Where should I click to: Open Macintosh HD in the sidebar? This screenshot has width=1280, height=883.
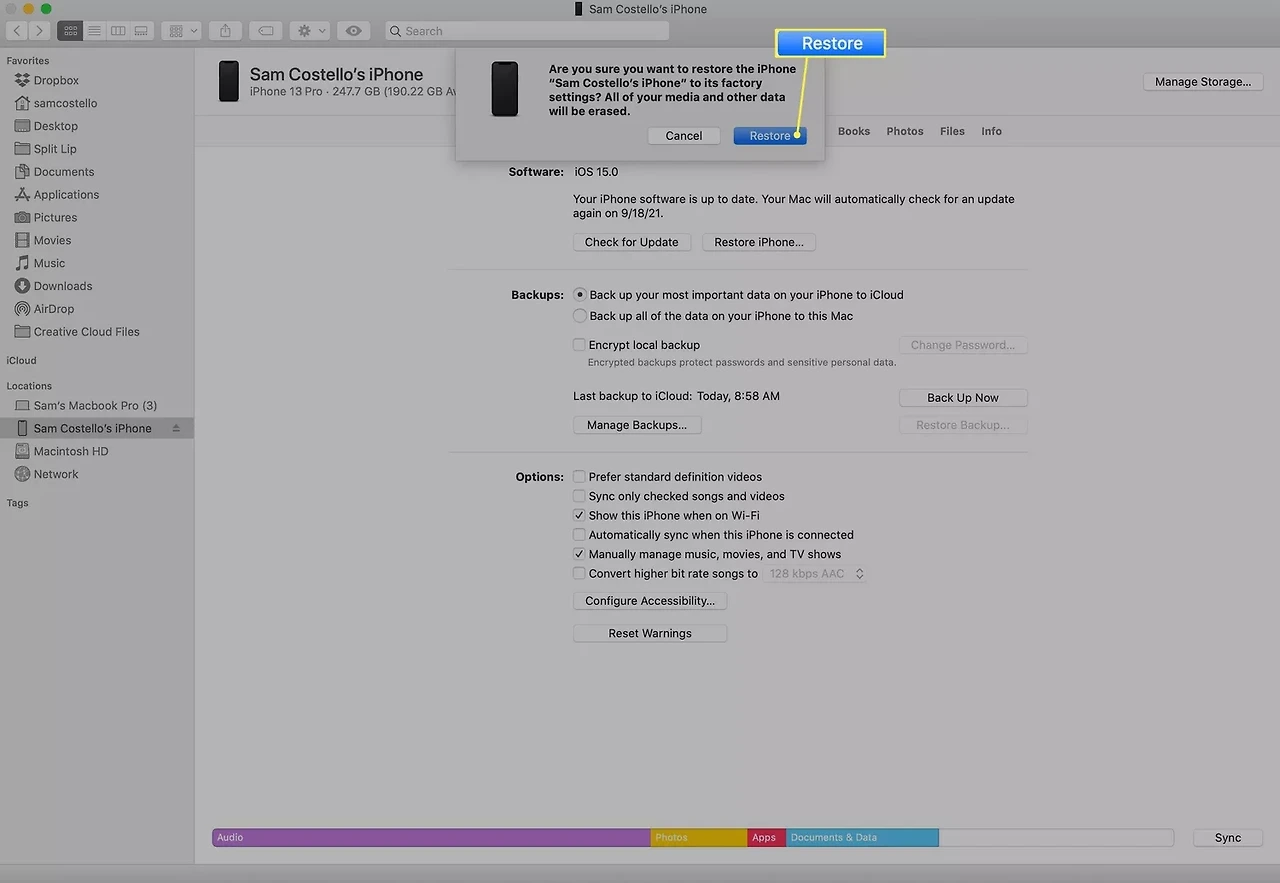coord(70,451)
